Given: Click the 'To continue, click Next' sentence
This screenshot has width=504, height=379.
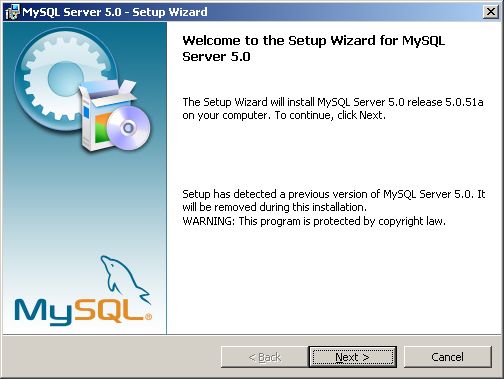Looking at the screenshot, I should click(x=330, y=115).
